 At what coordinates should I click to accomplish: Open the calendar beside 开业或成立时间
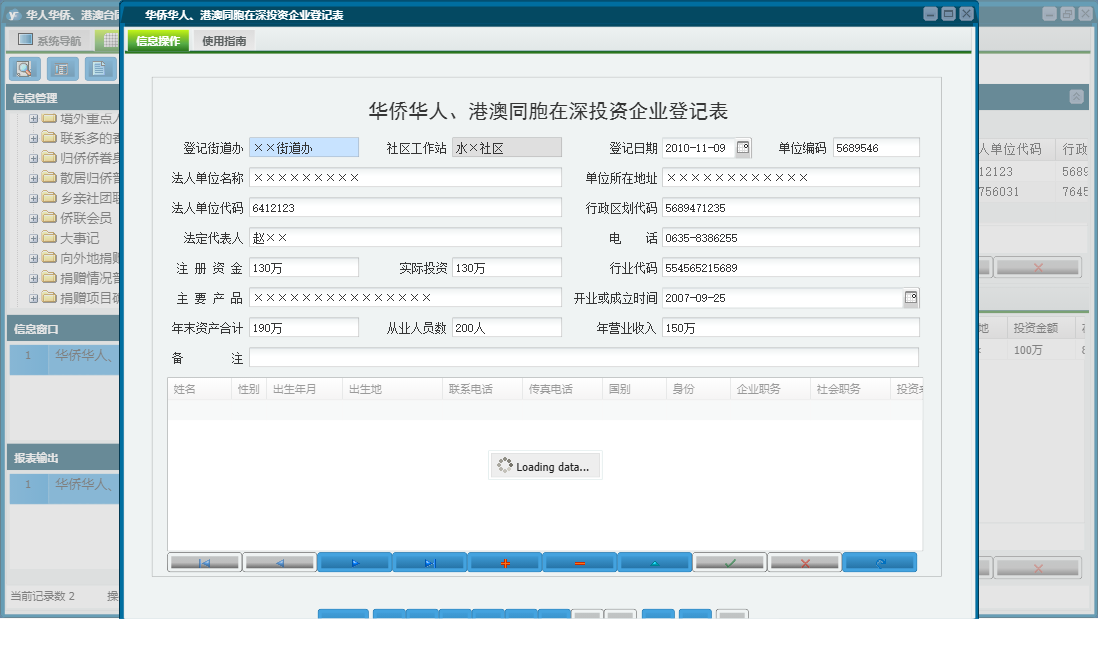910,297
